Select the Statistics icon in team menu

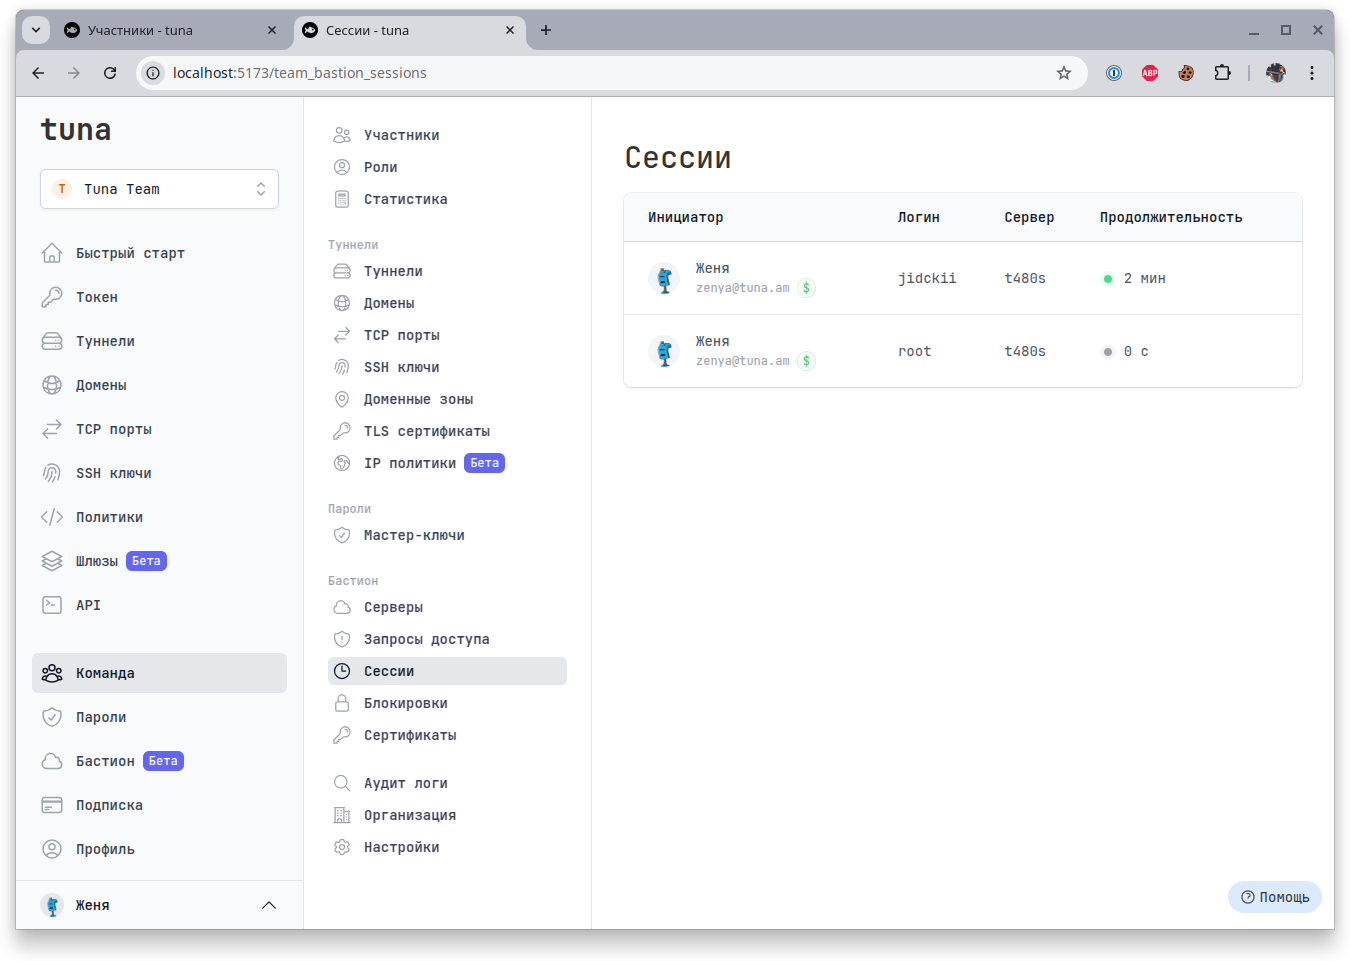click(342, 199)
